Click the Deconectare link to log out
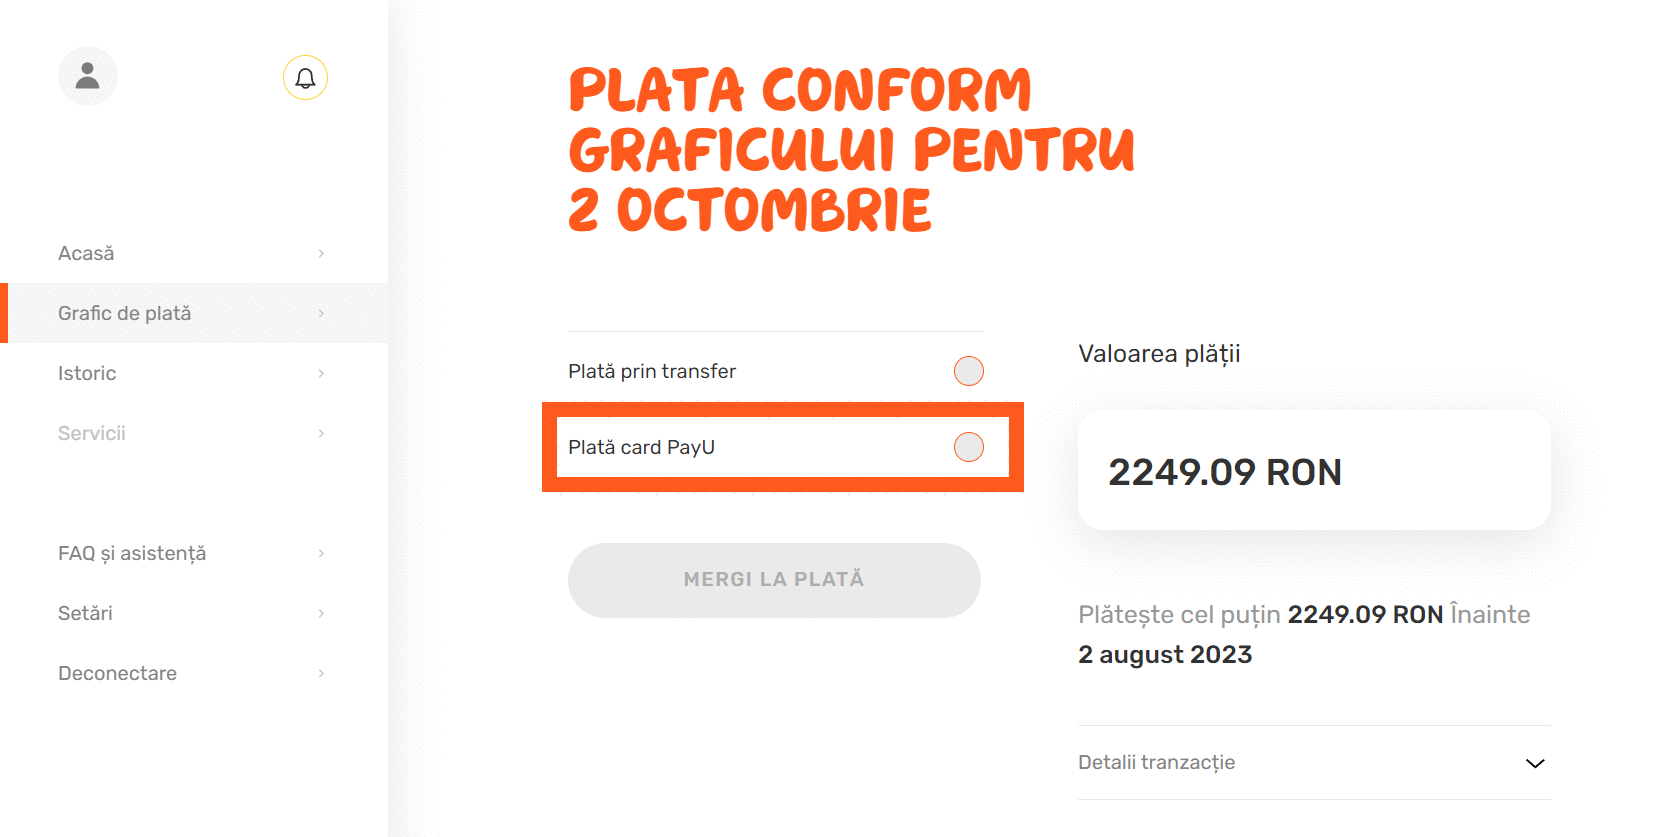 pos(117,673)
